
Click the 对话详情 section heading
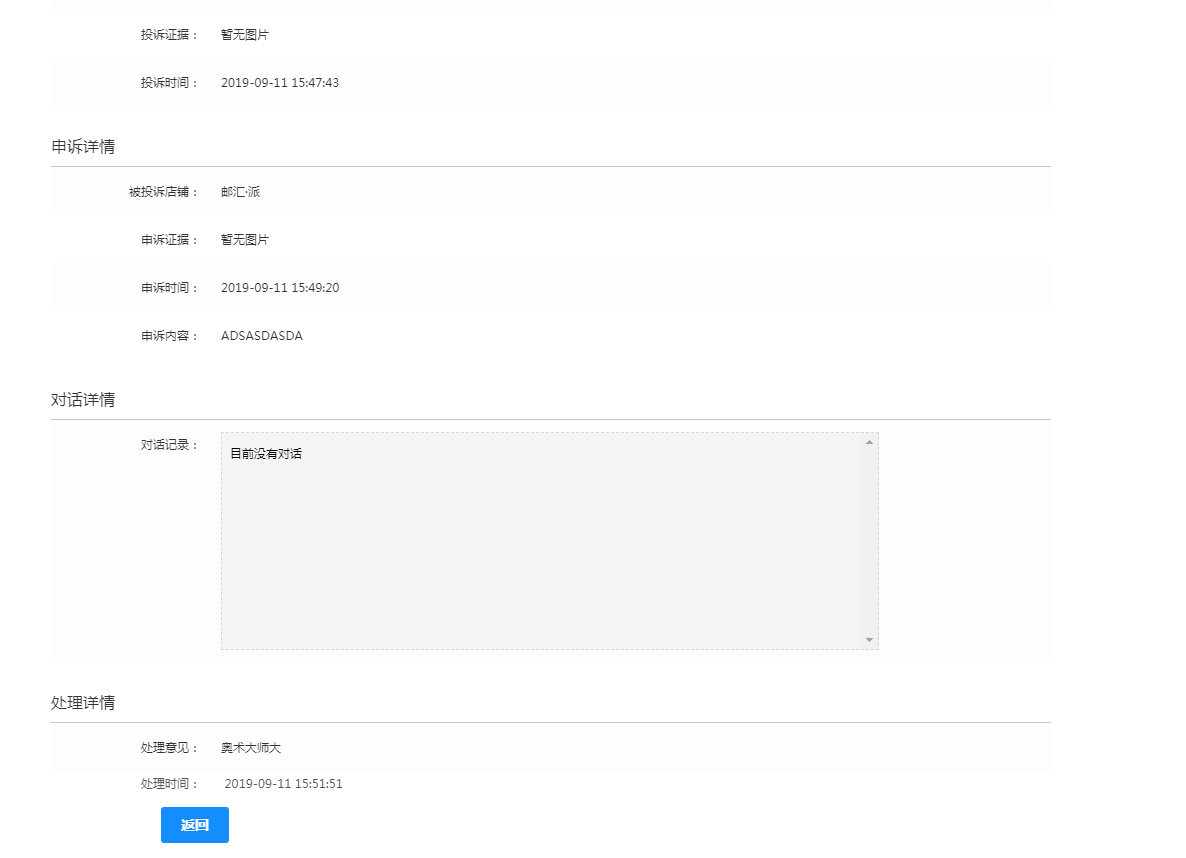pyautogui.click(x=83, y=400)
